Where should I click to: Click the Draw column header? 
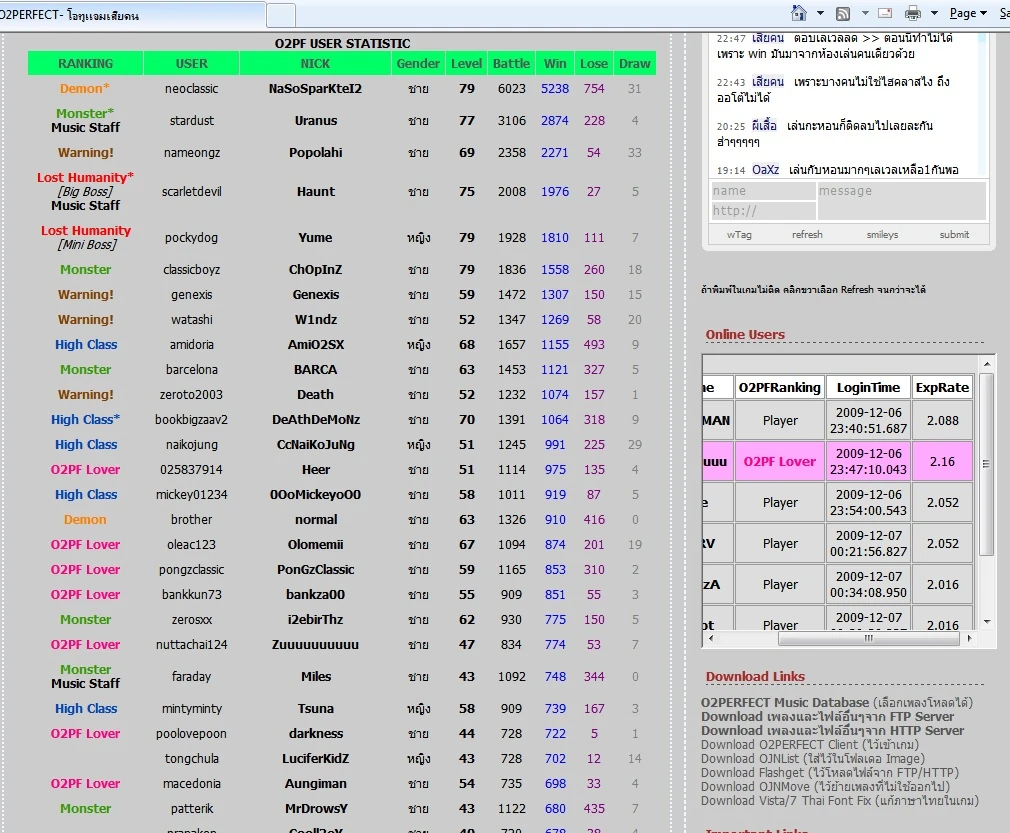(634, 63)
